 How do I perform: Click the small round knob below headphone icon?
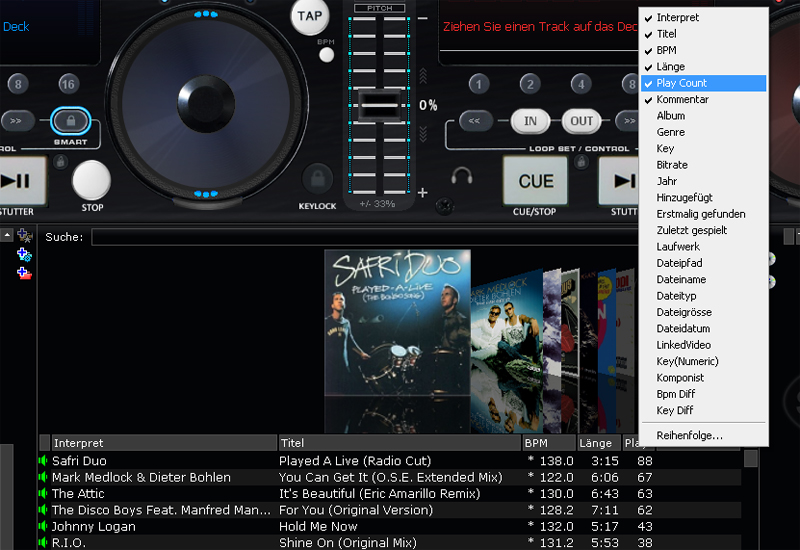445,206
